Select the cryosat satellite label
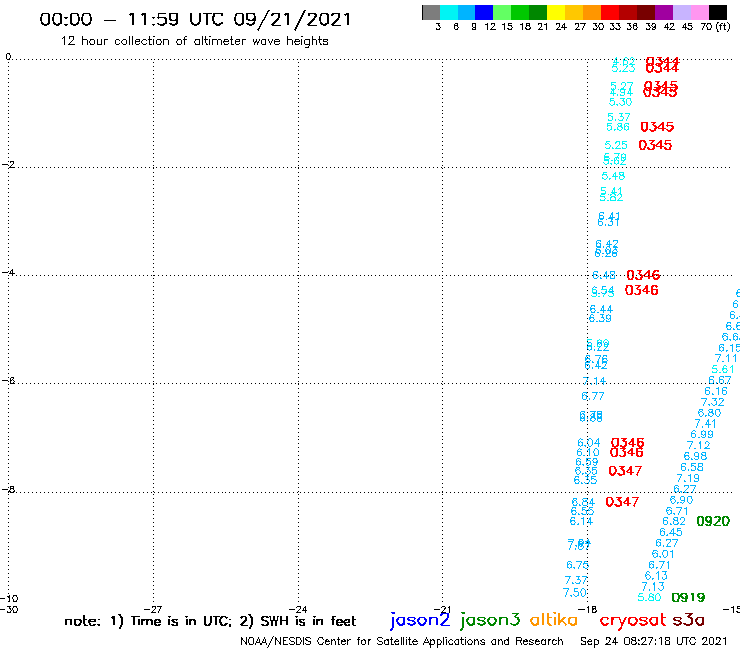 (x=633, y=620)
